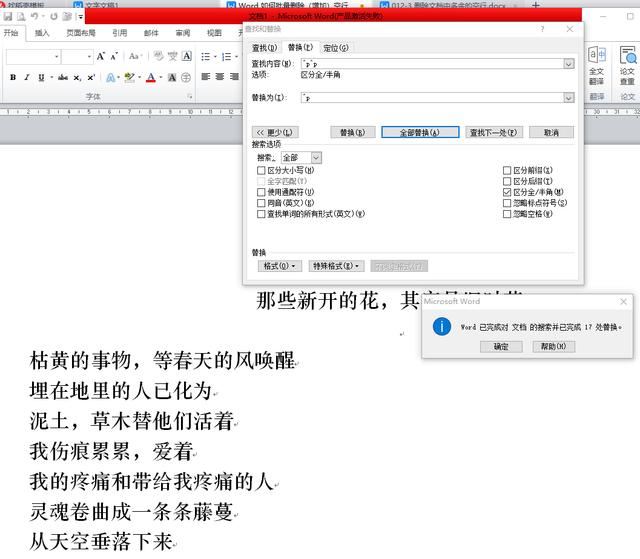
Task: Open the Customize Quick Access Toolbar arrow
Action: point(81,17)
